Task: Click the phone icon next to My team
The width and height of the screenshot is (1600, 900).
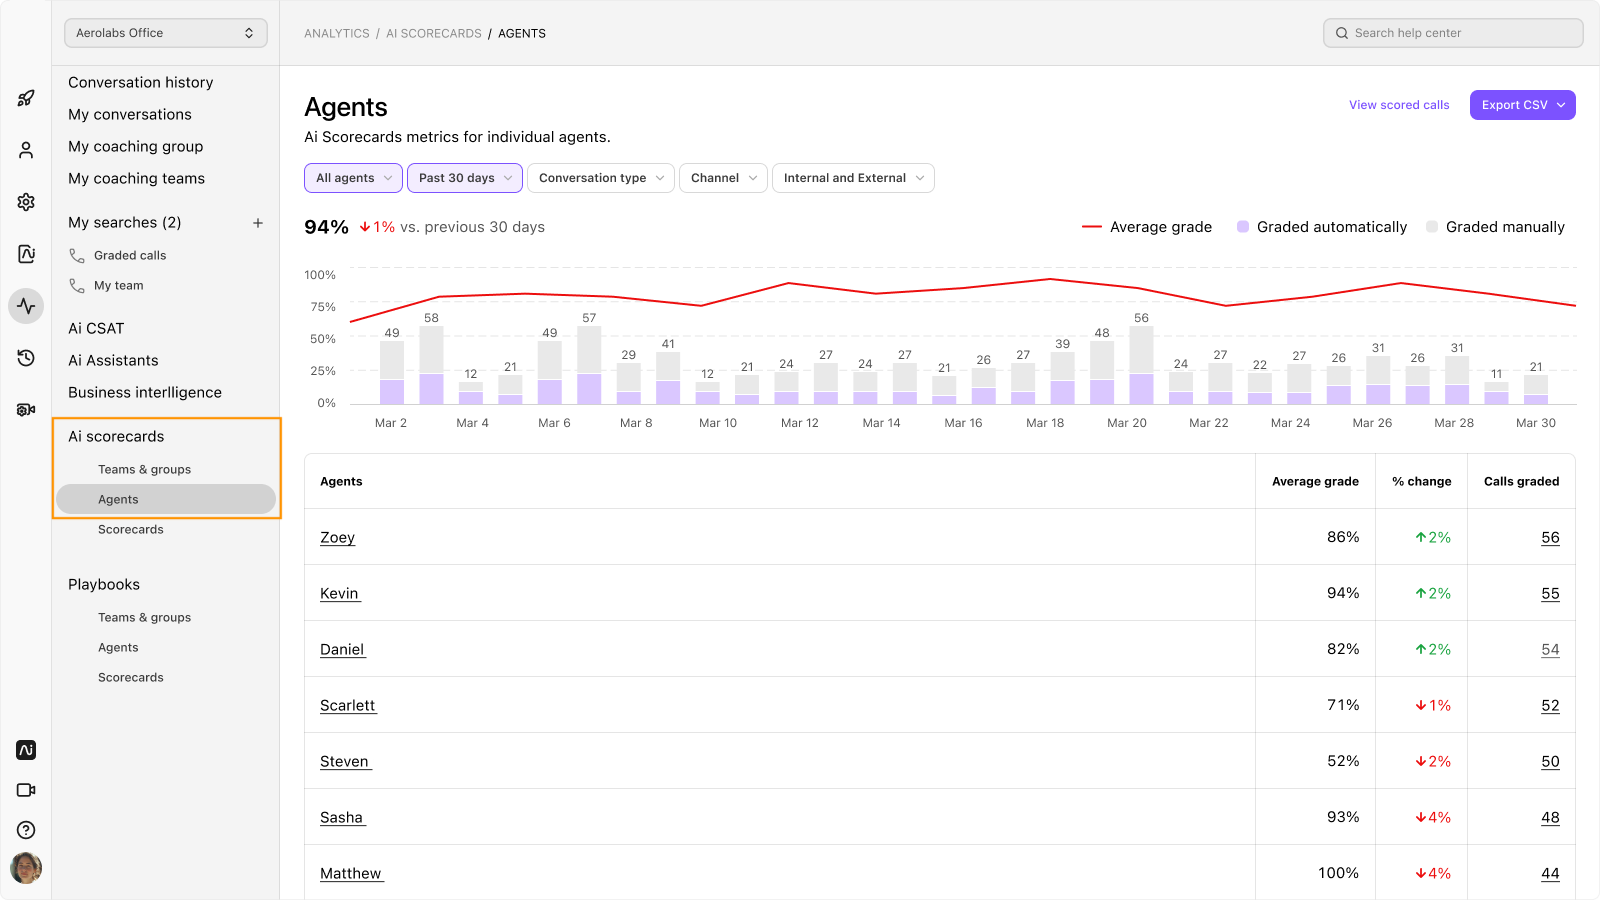Action: point(77,286)
